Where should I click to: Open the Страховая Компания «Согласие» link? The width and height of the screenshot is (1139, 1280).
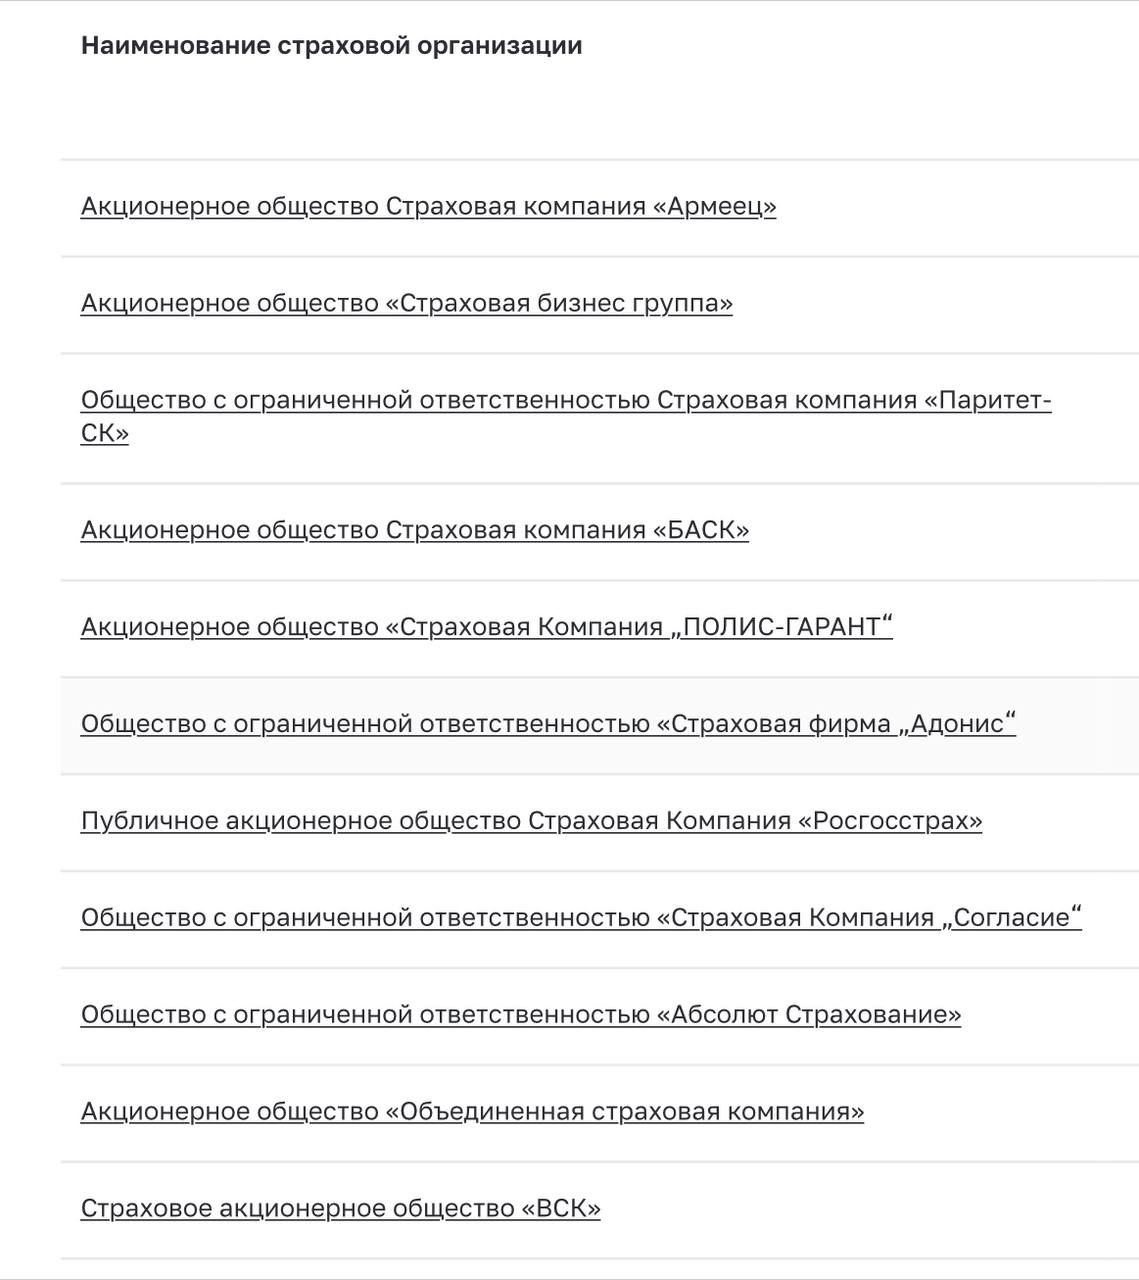point(581,918)
